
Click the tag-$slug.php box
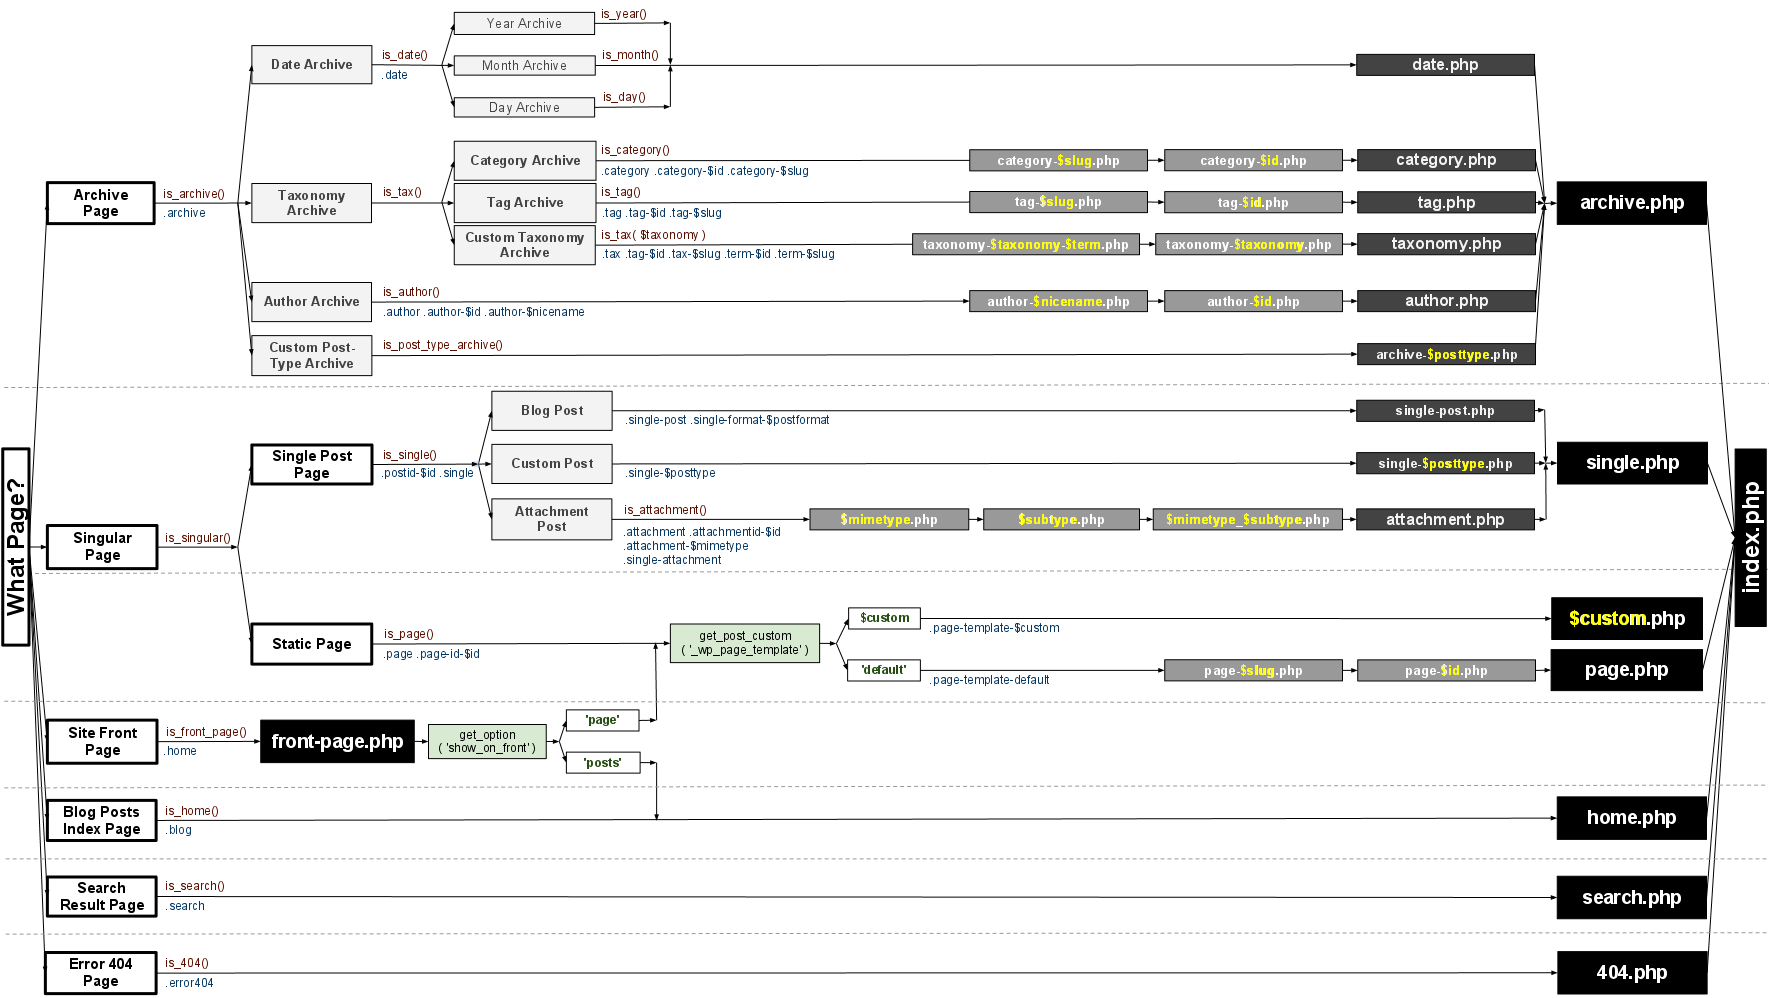click(1058, 202)
